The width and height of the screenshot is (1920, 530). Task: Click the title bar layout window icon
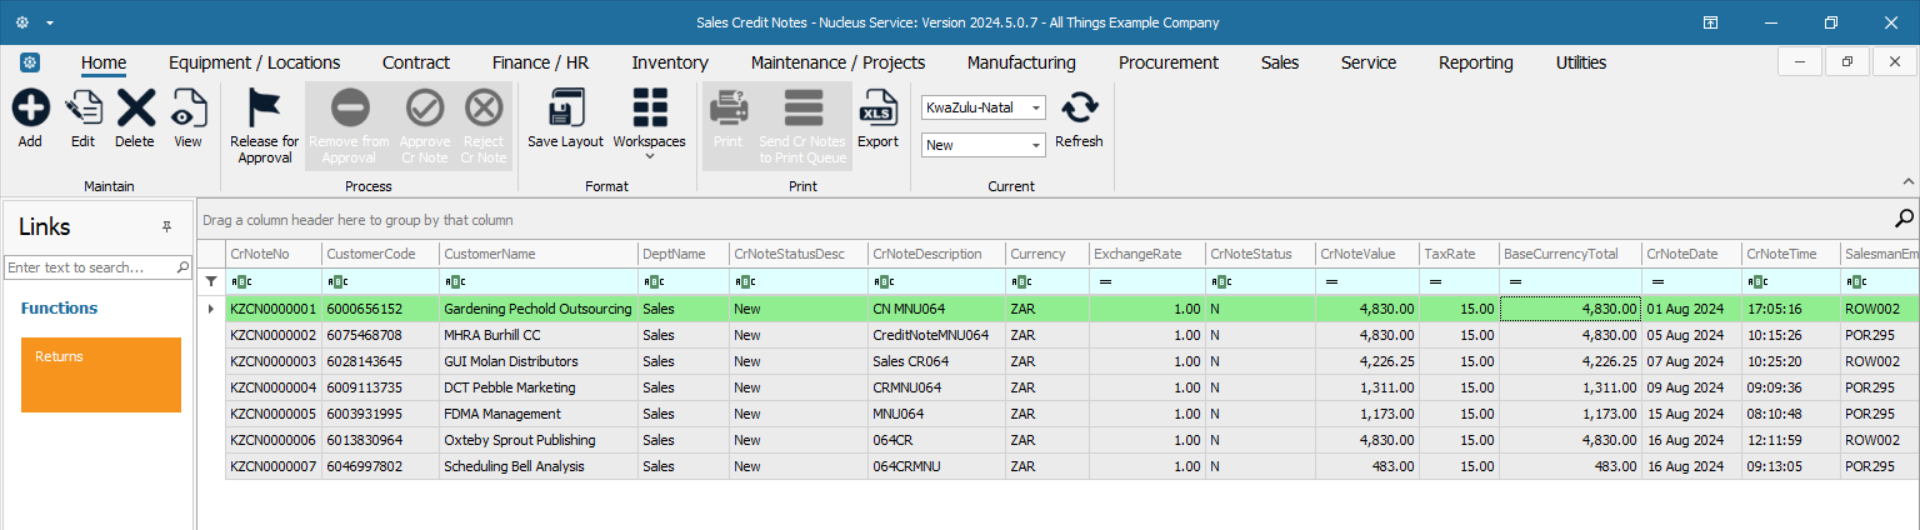pyautogui.click(x=1711, y=22)
